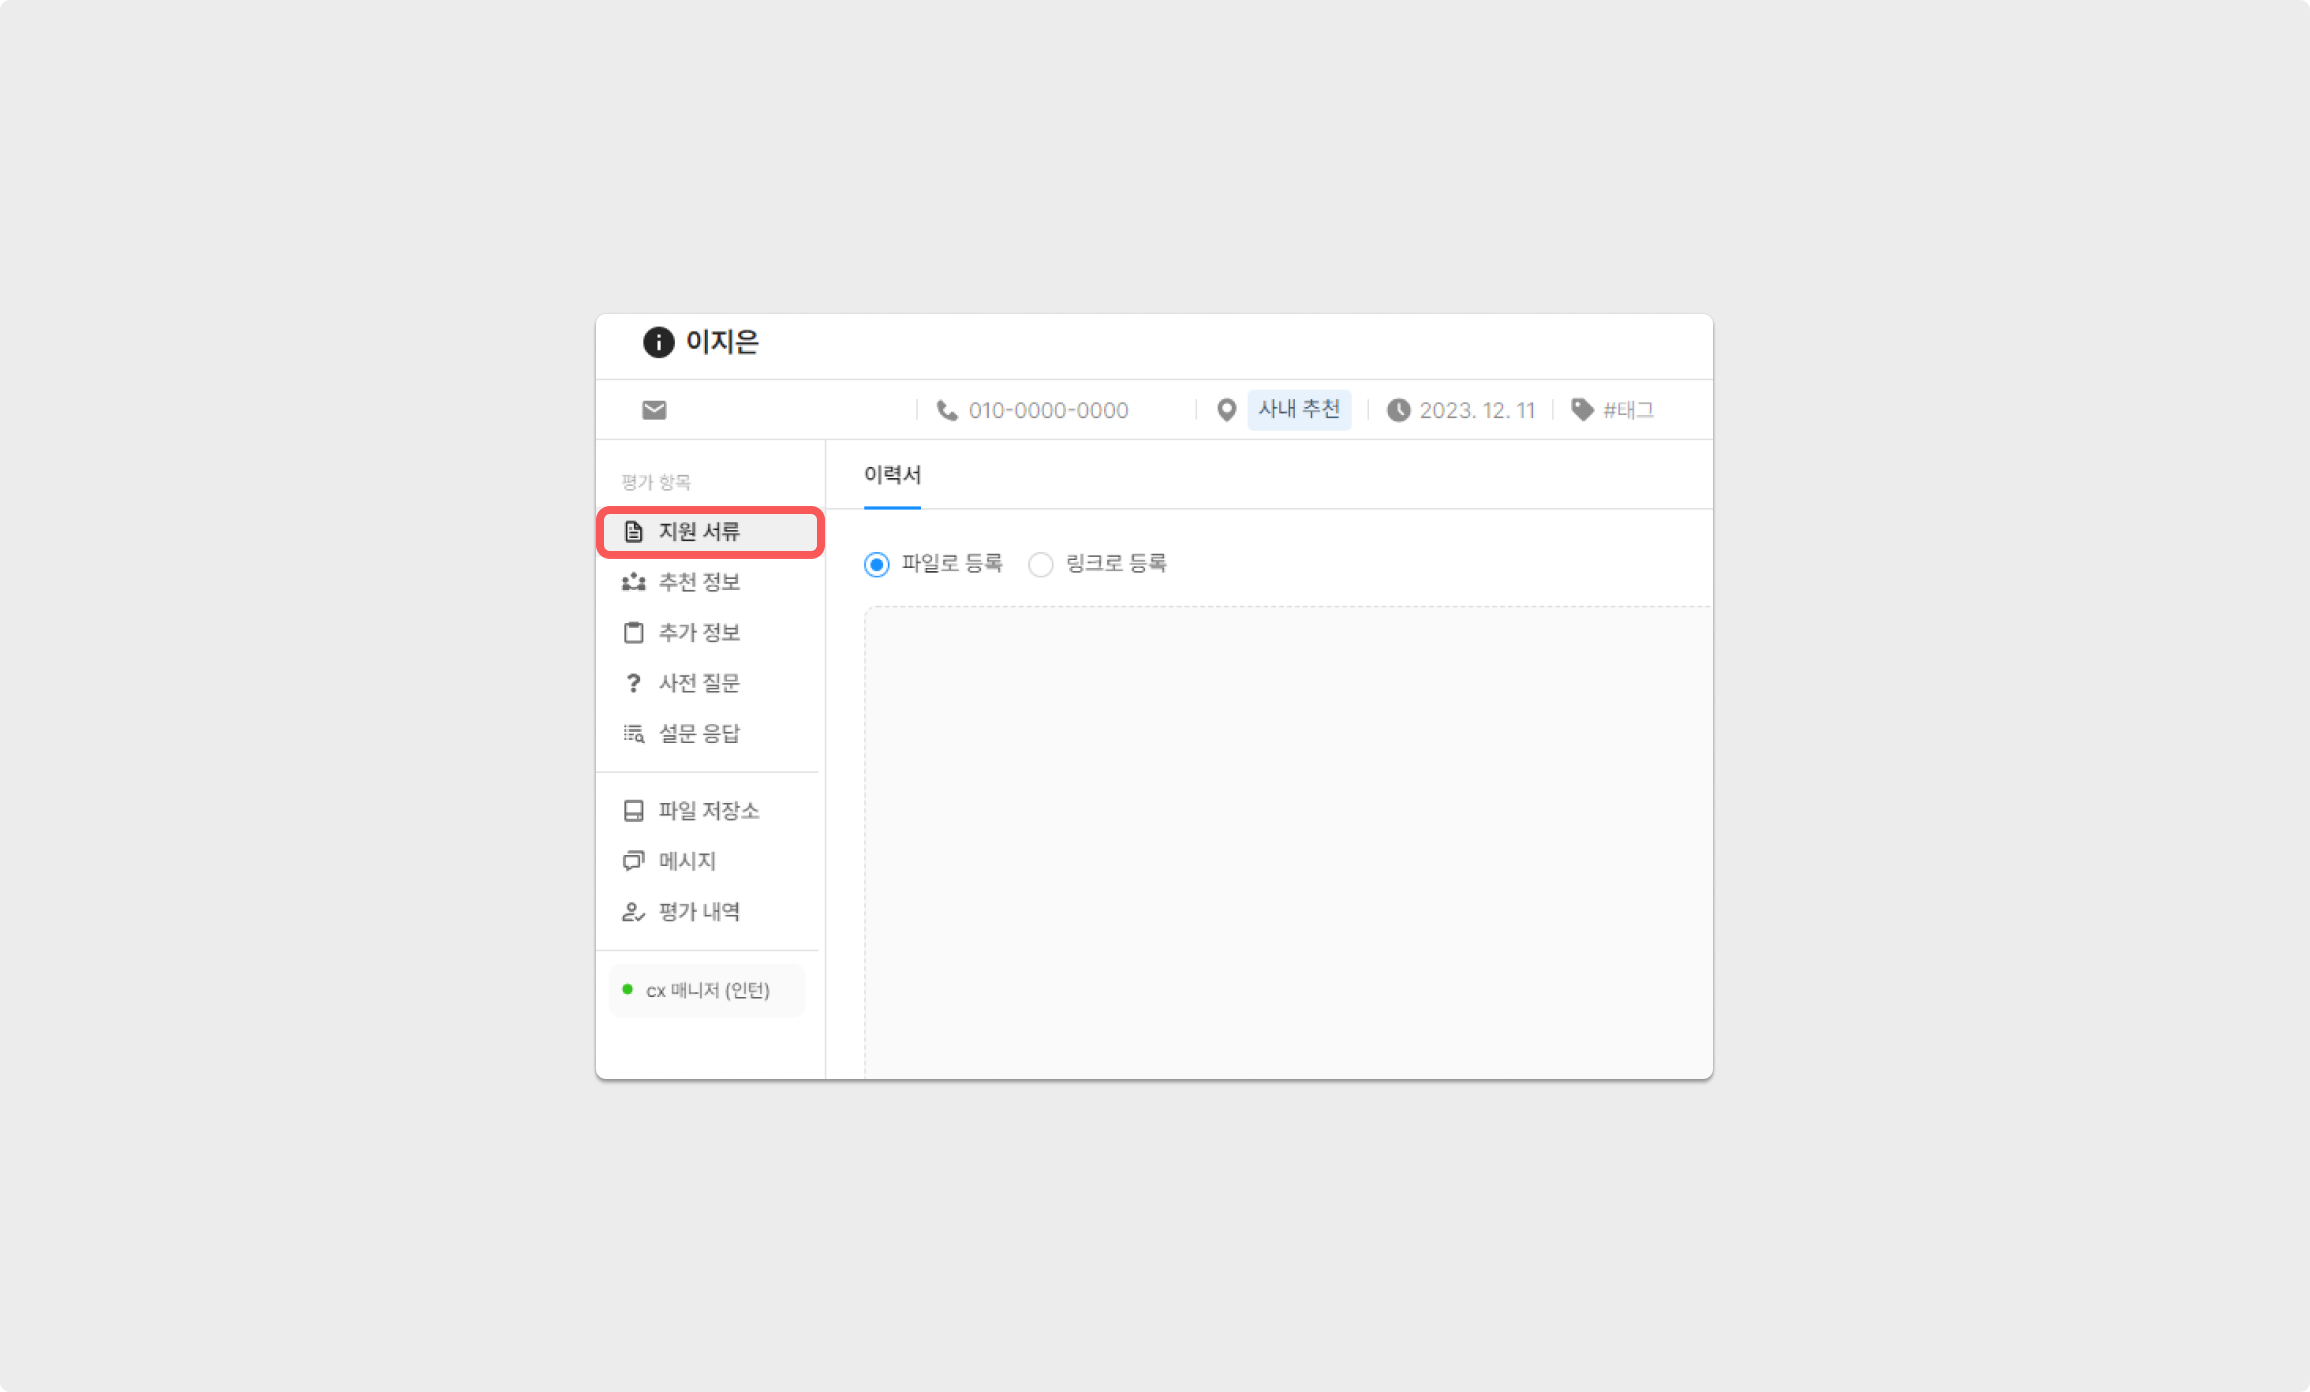Click the 사내 추천 source badge
Image resolution: width=2310 pixels, height=1392 pixels.
click(x=1298, y=410)
